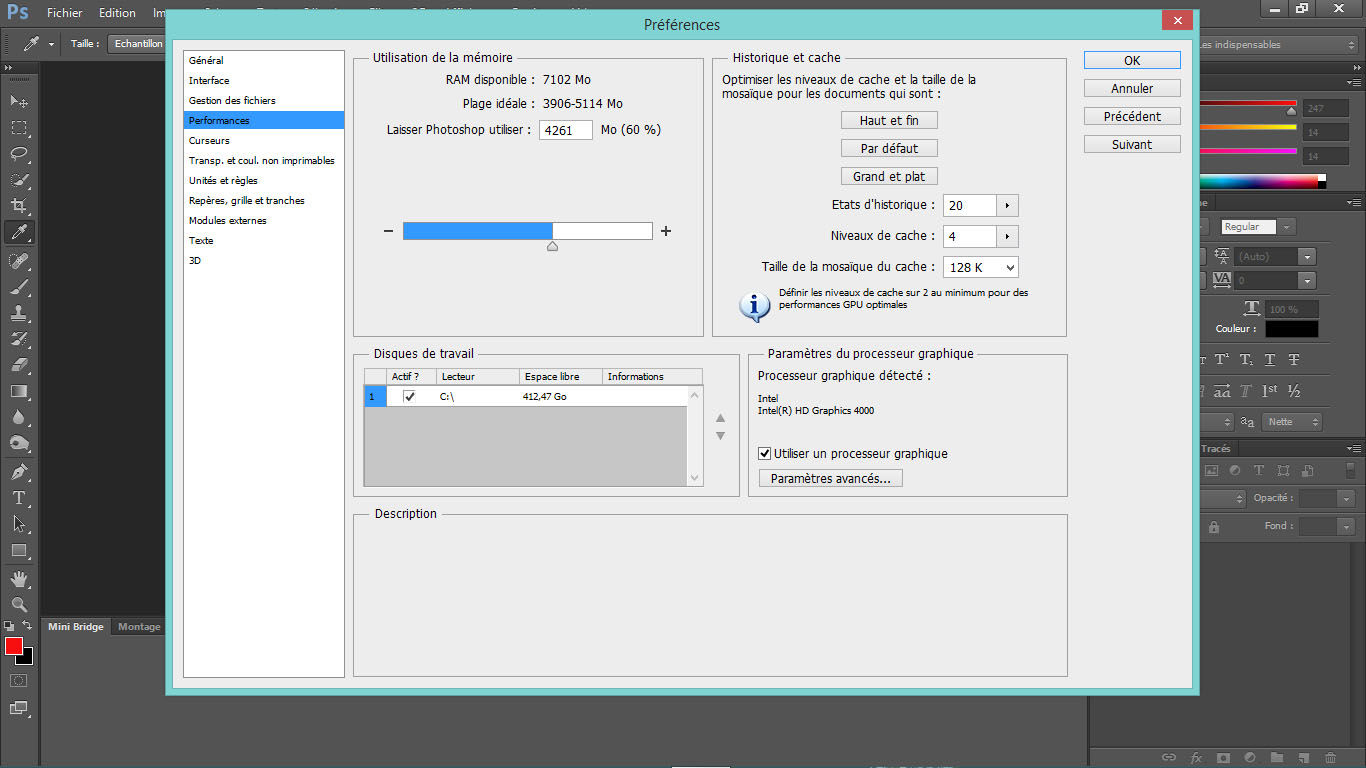This screenshot has width=1366, height=768.
Task: Open the Fichier menu
Action: click(x=65, y=13)
